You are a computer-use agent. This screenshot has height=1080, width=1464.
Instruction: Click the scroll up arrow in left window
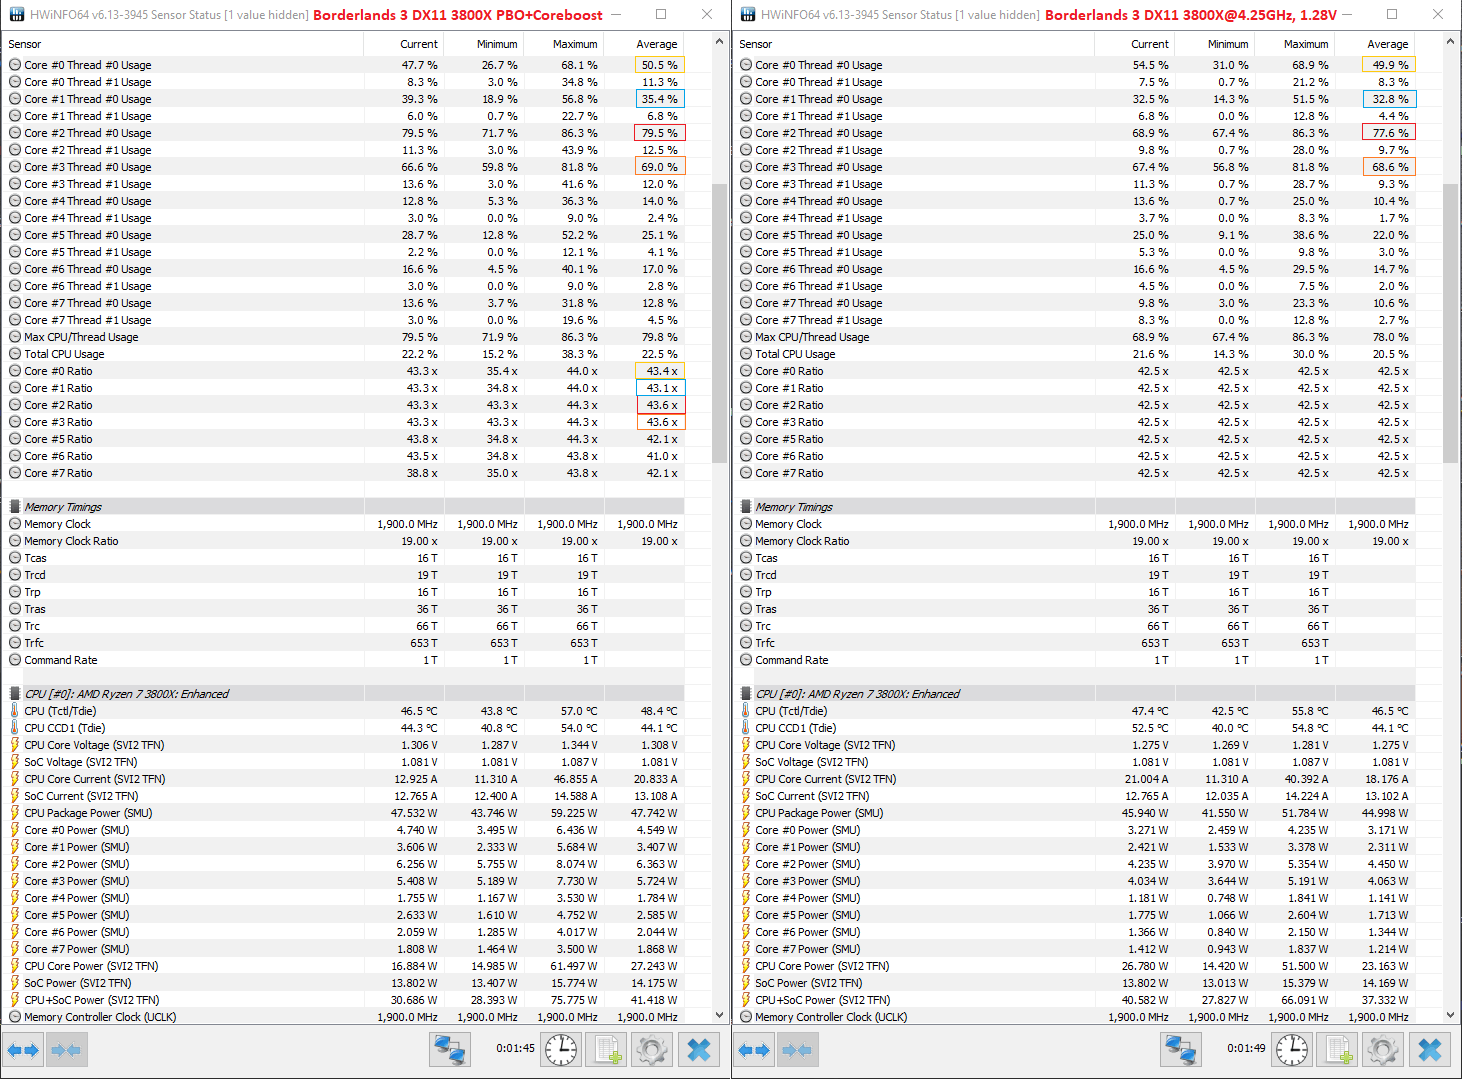coord(719,42)
